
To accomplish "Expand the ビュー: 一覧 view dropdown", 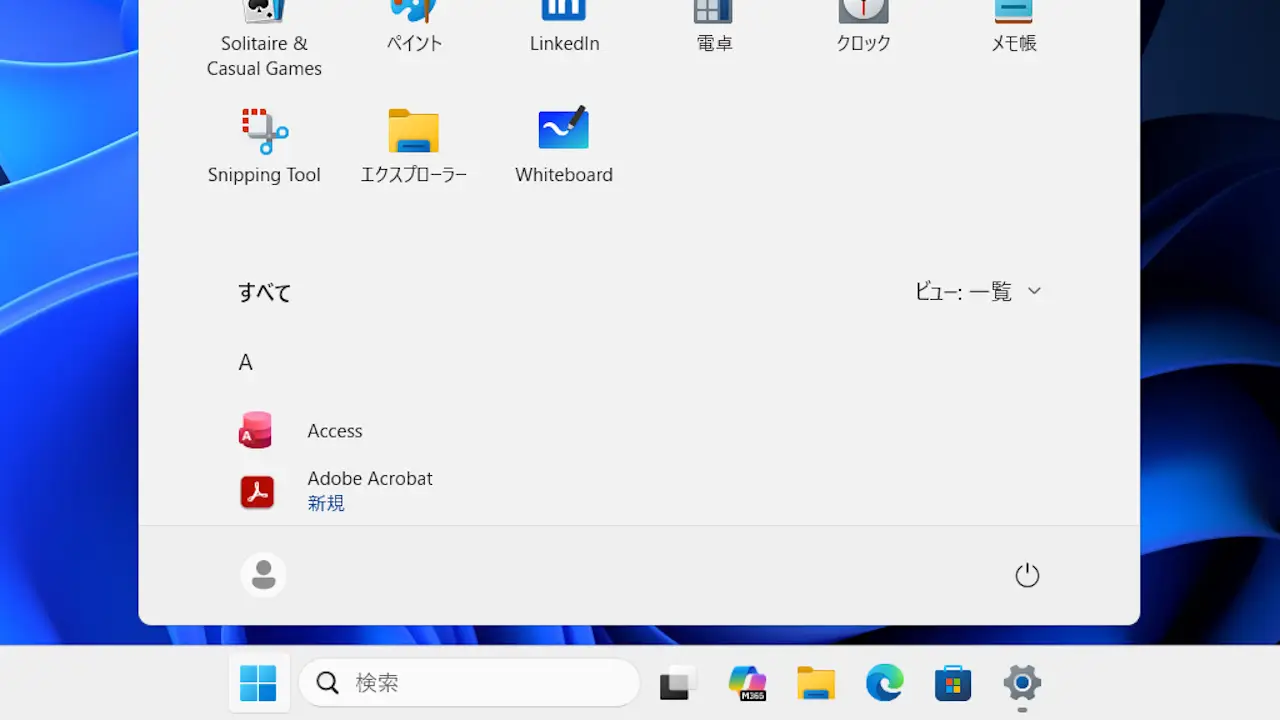I will (978, 292).
